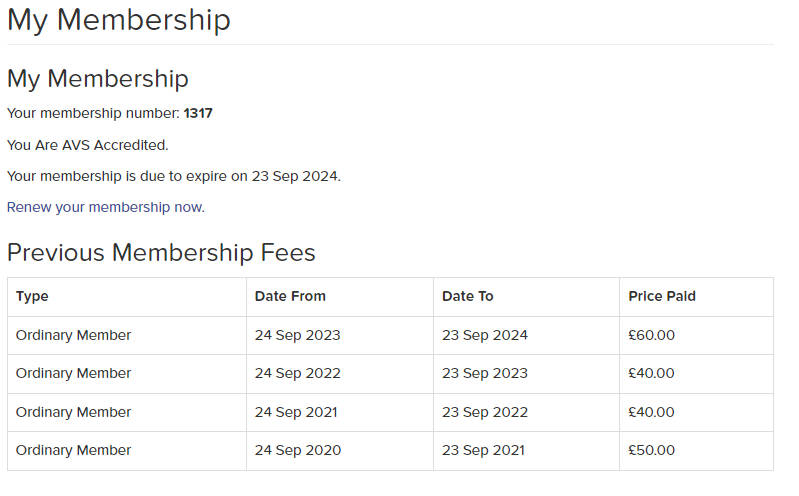Screen dimensions: 799x496
Task: Click the Price Paid column header
Action: (x=662, y=296)
